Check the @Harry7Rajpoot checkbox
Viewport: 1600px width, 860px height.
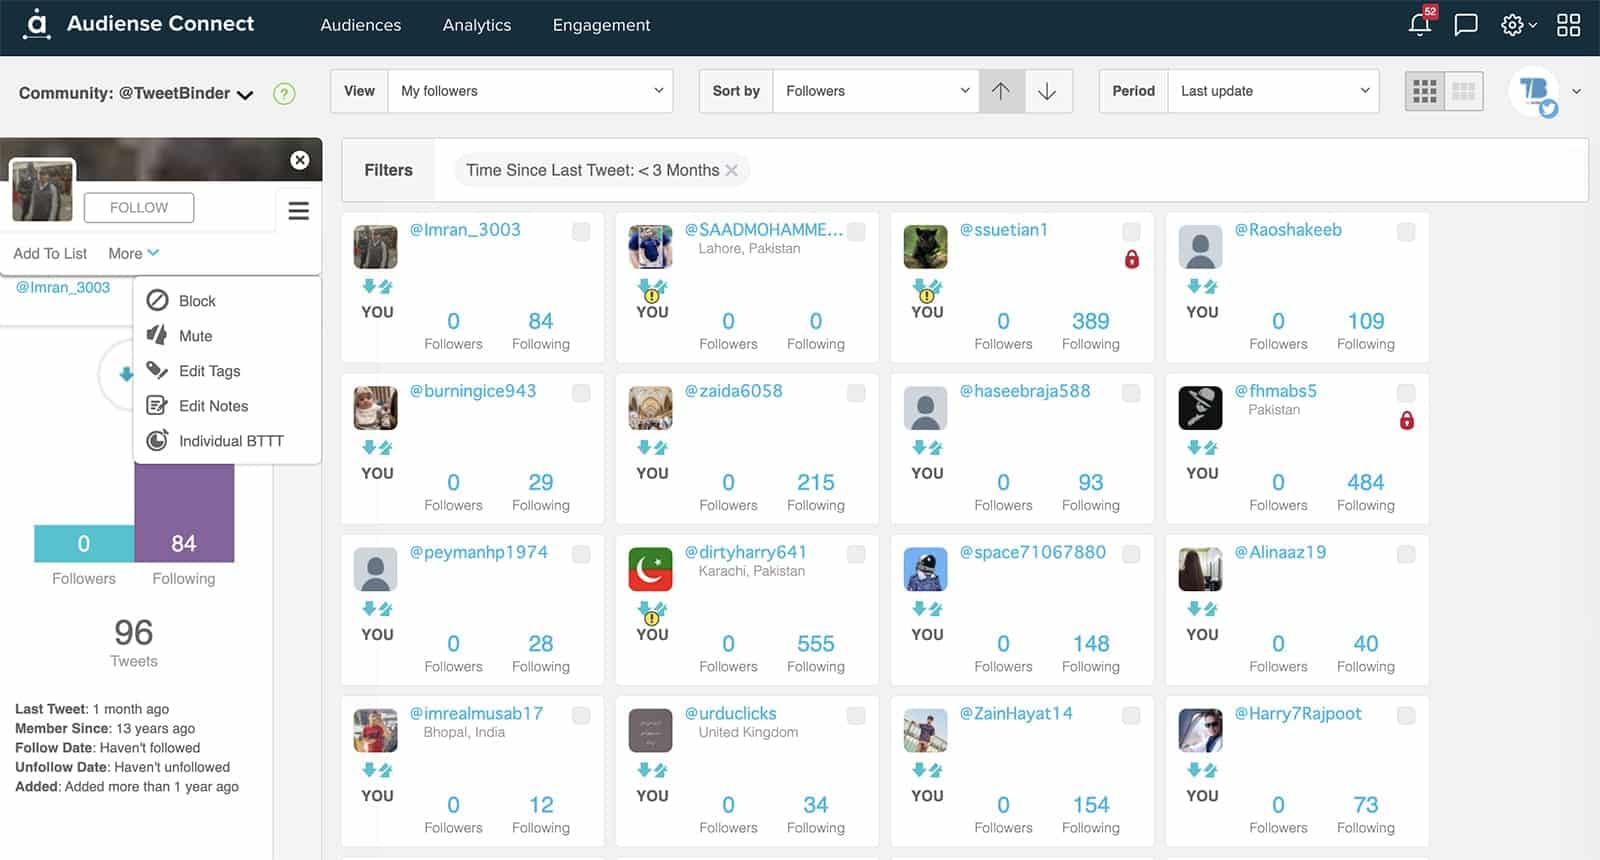1406,715
